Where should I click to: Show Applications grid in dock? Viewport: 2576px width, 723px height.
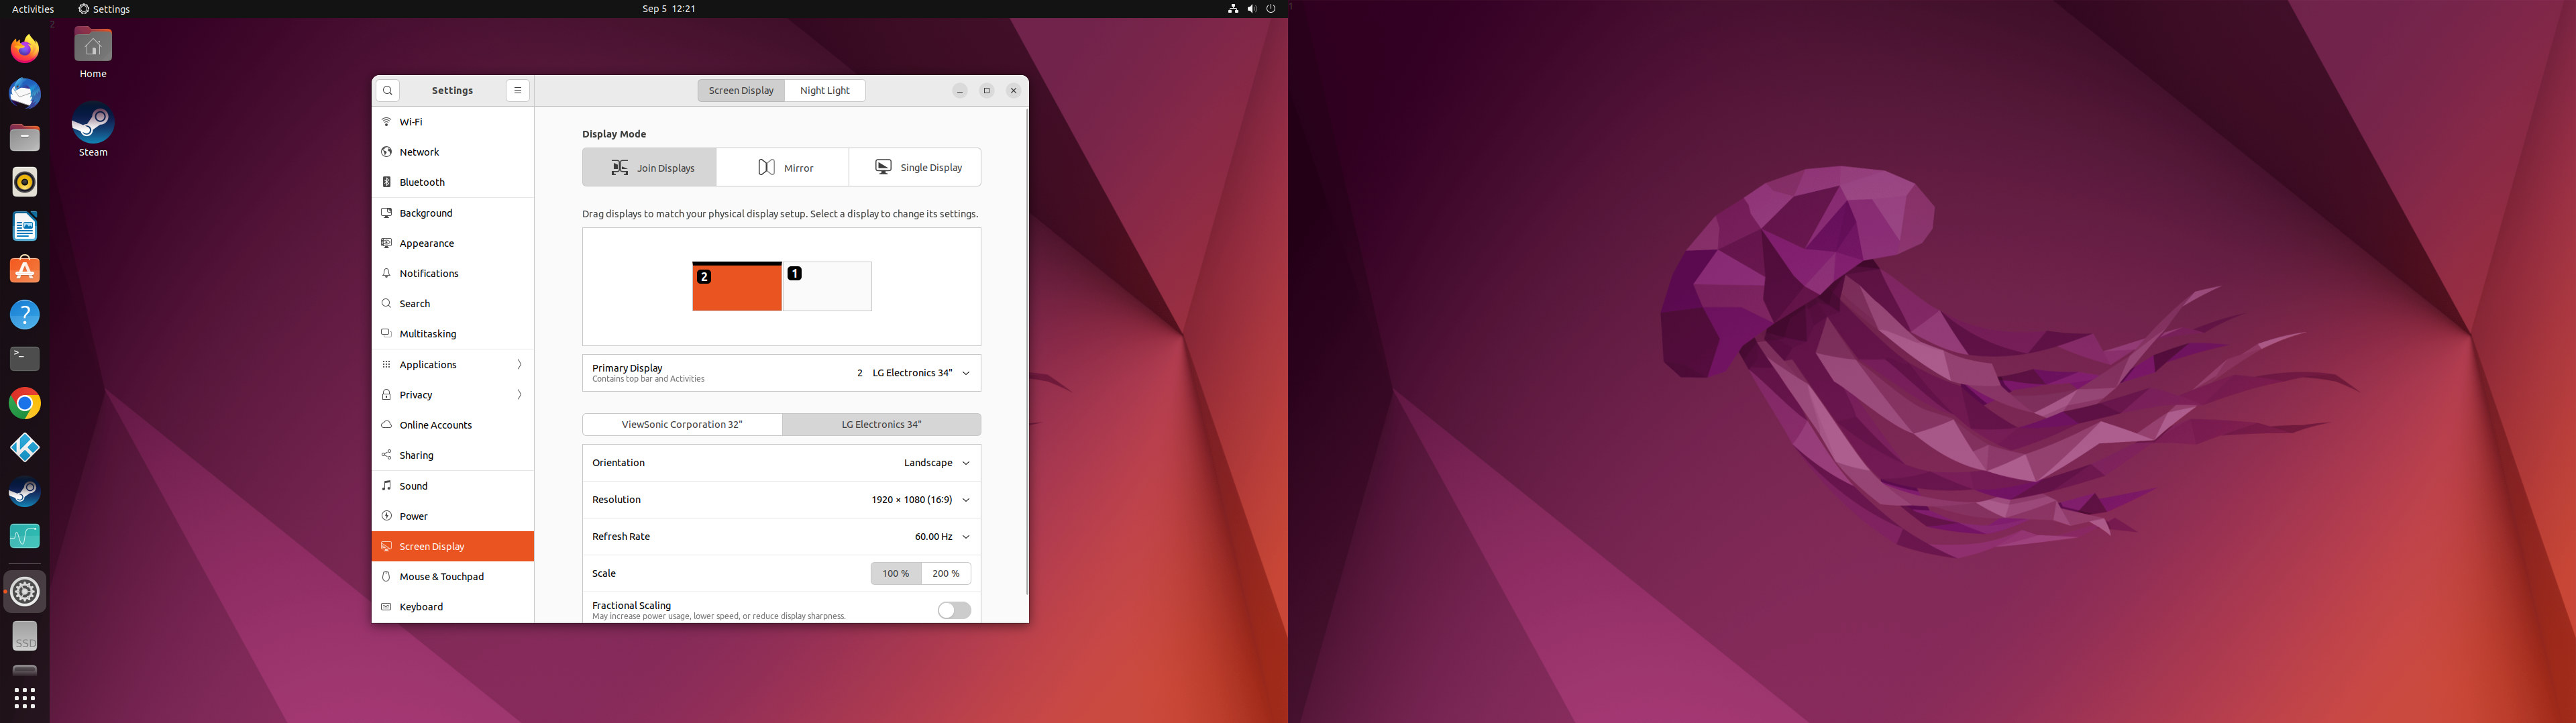point(25,697)
